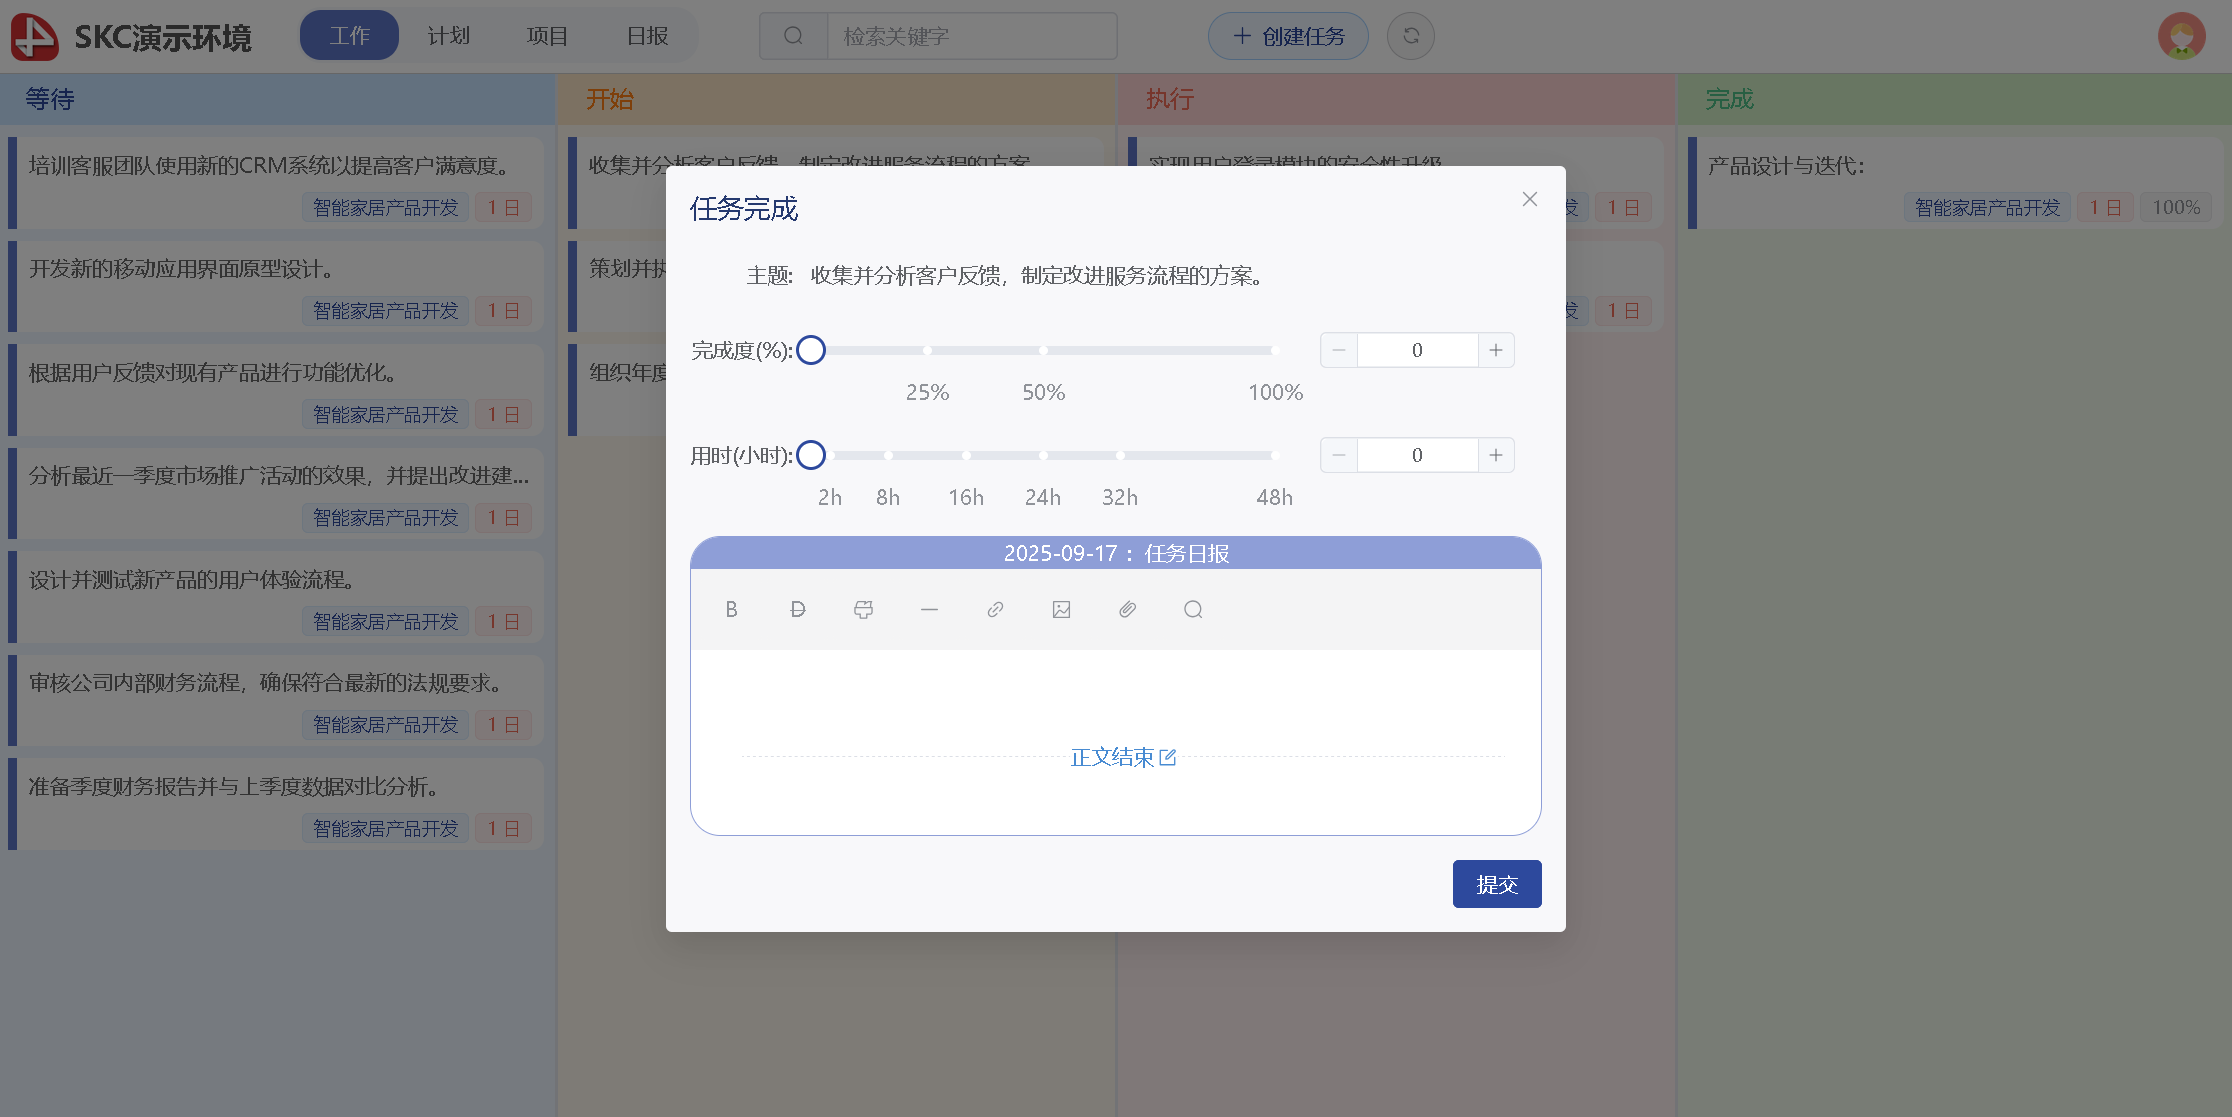Click the magnifier icon in the editor toolbar
2232x1117 pixels.
click(1193, 609)
